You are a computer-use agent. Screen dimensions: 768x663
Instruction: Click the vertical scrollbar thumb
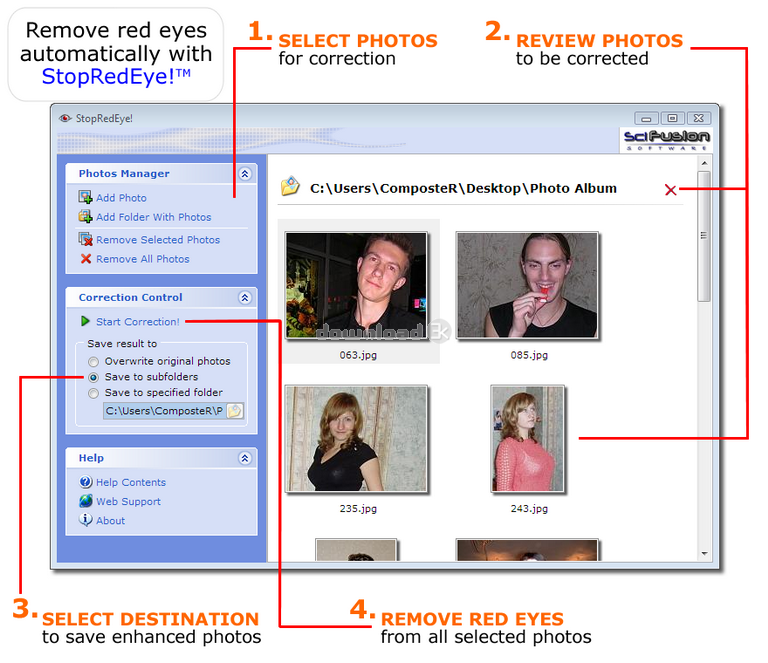[704, 237]
